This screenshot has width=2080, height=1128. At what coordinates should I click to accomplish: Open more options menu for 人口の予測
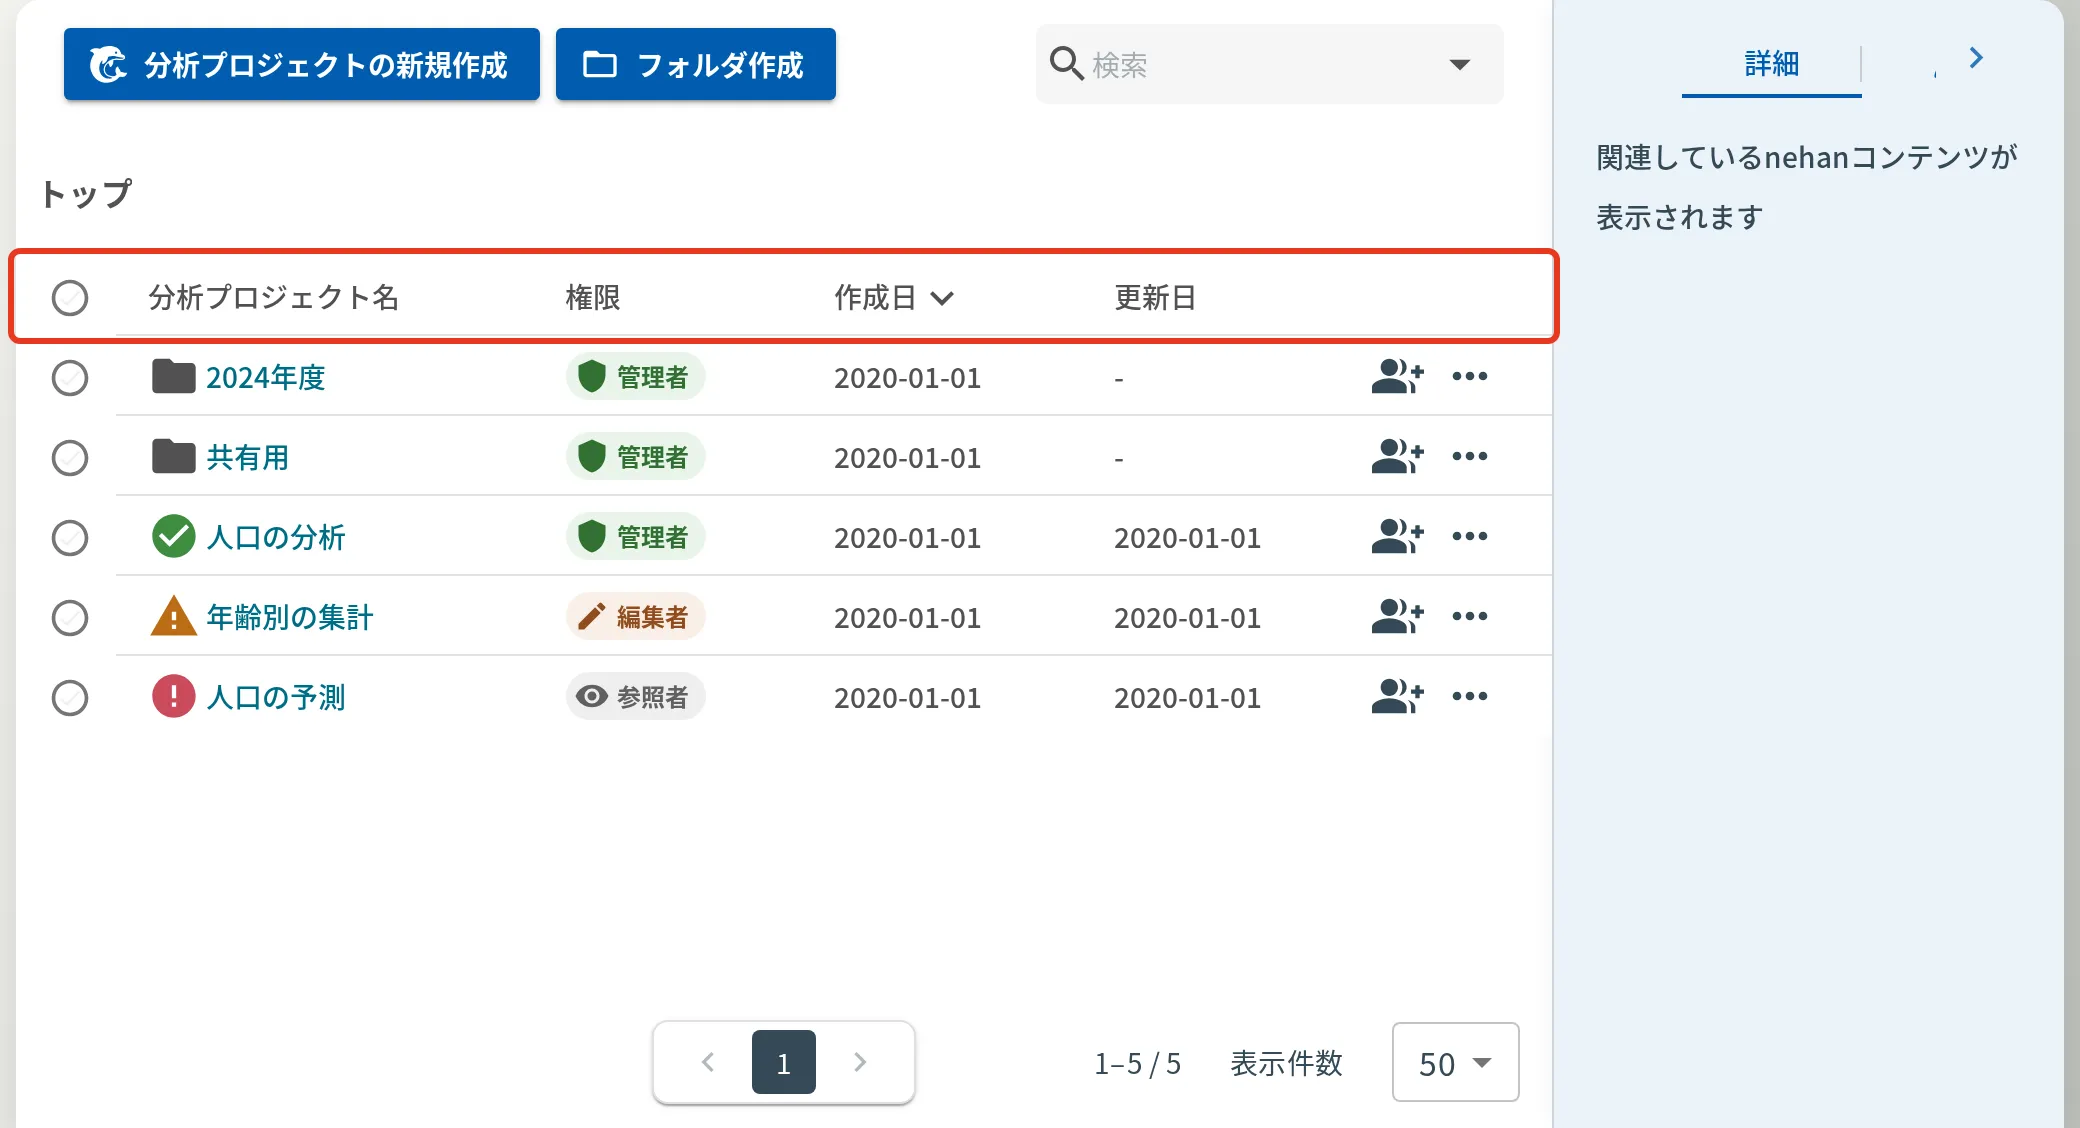pos(1469,696)
